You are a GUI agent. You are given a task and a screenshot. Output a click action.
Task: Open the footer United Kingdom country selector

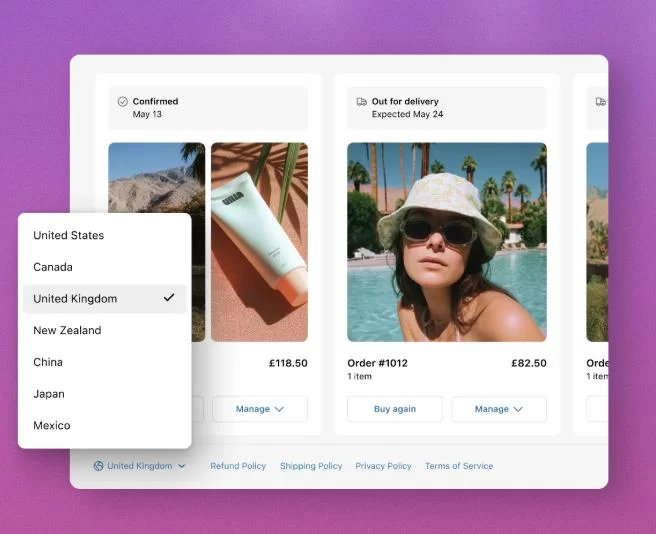[140, 466]
